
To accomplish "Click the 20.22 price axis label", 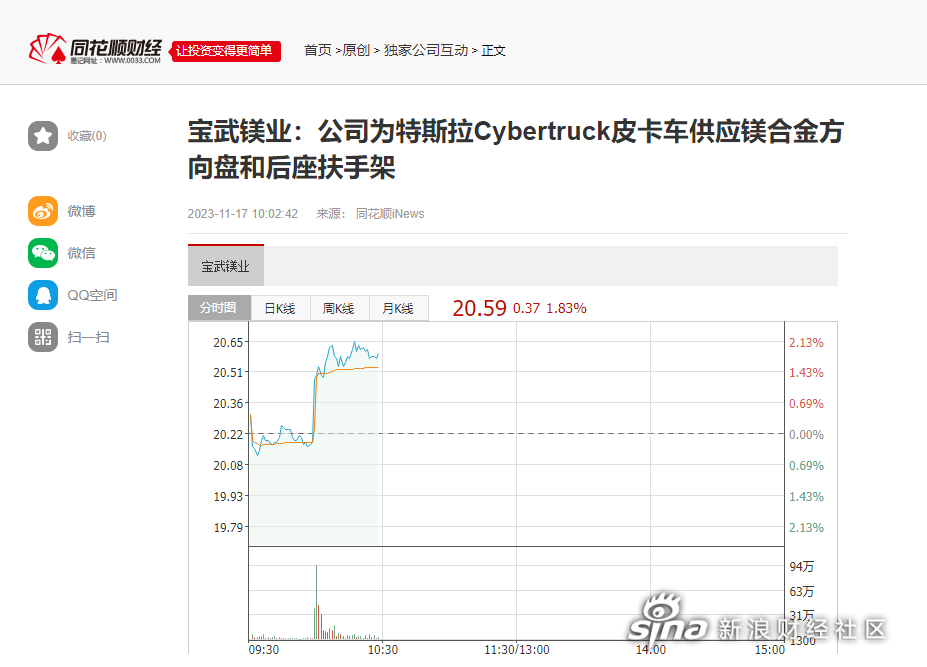I will pos(228,435).
